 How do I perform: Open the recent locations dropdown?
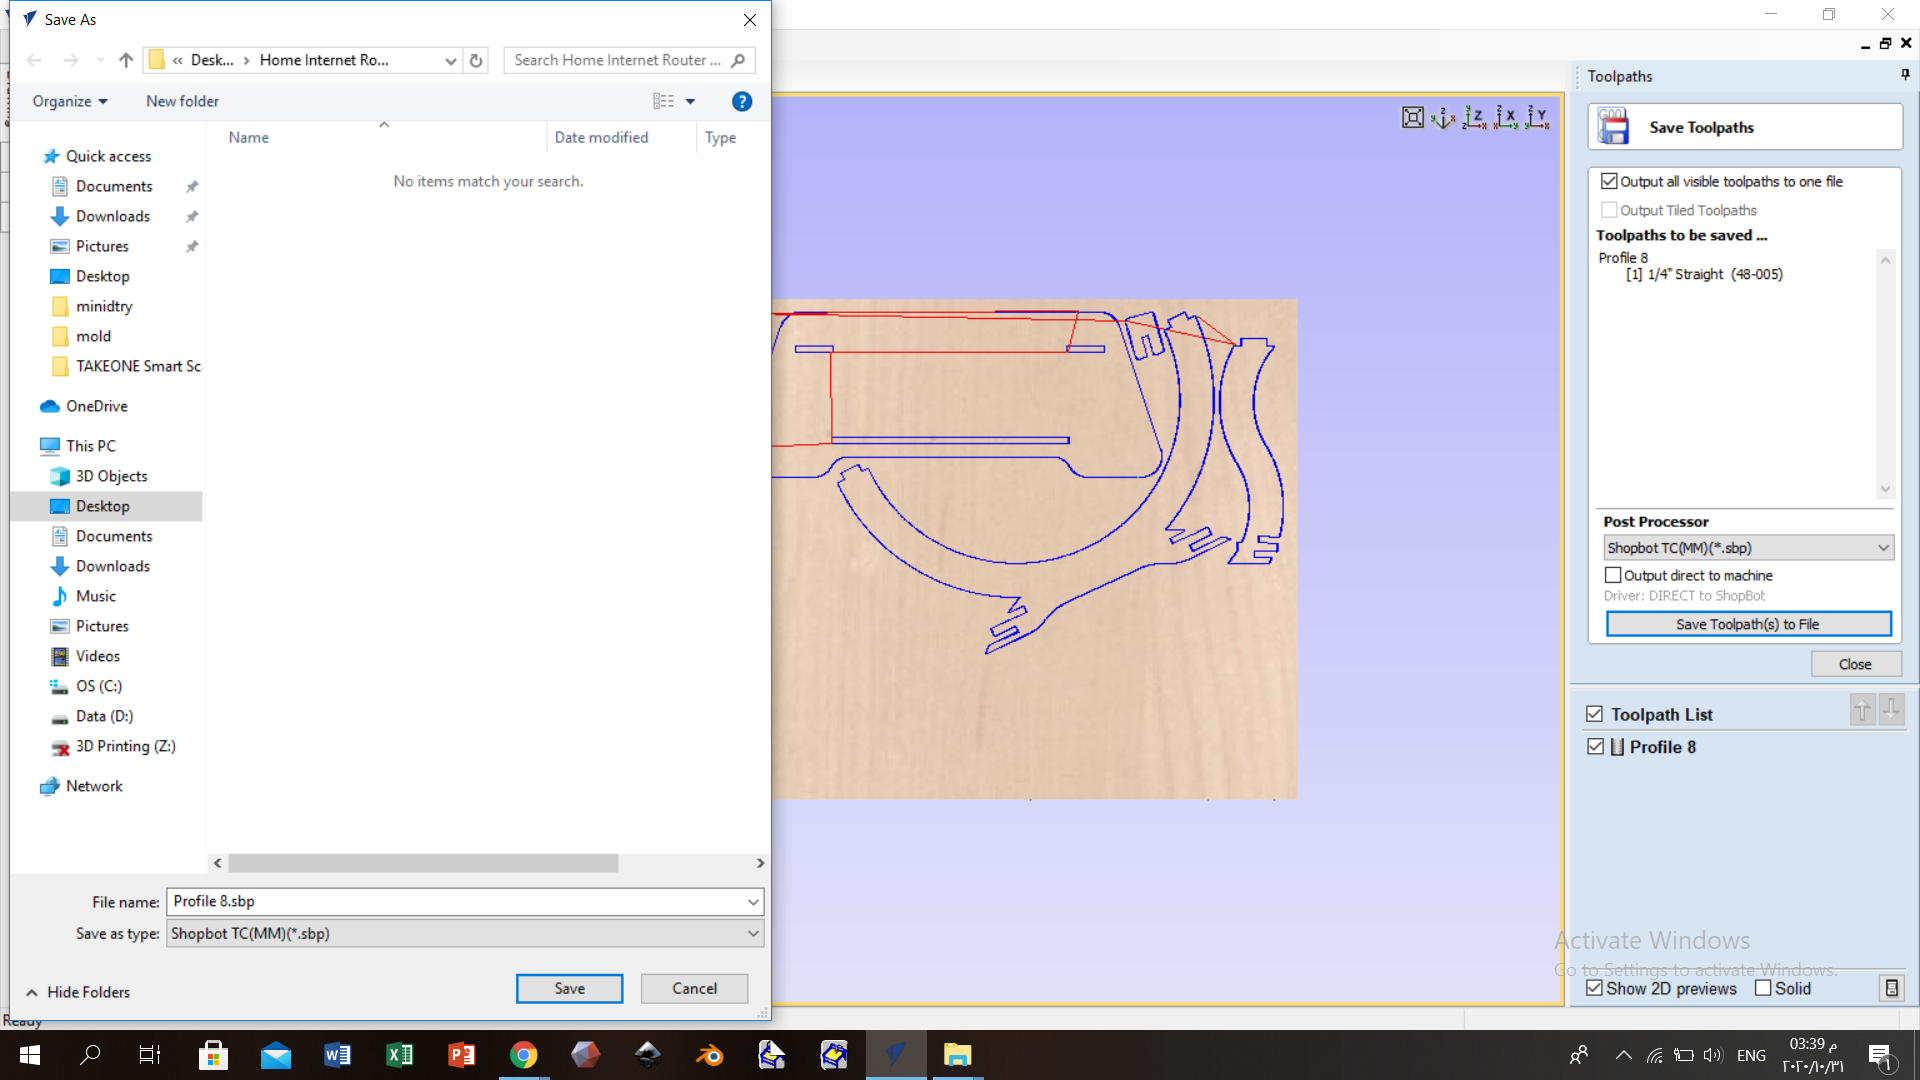click(100, 60)
